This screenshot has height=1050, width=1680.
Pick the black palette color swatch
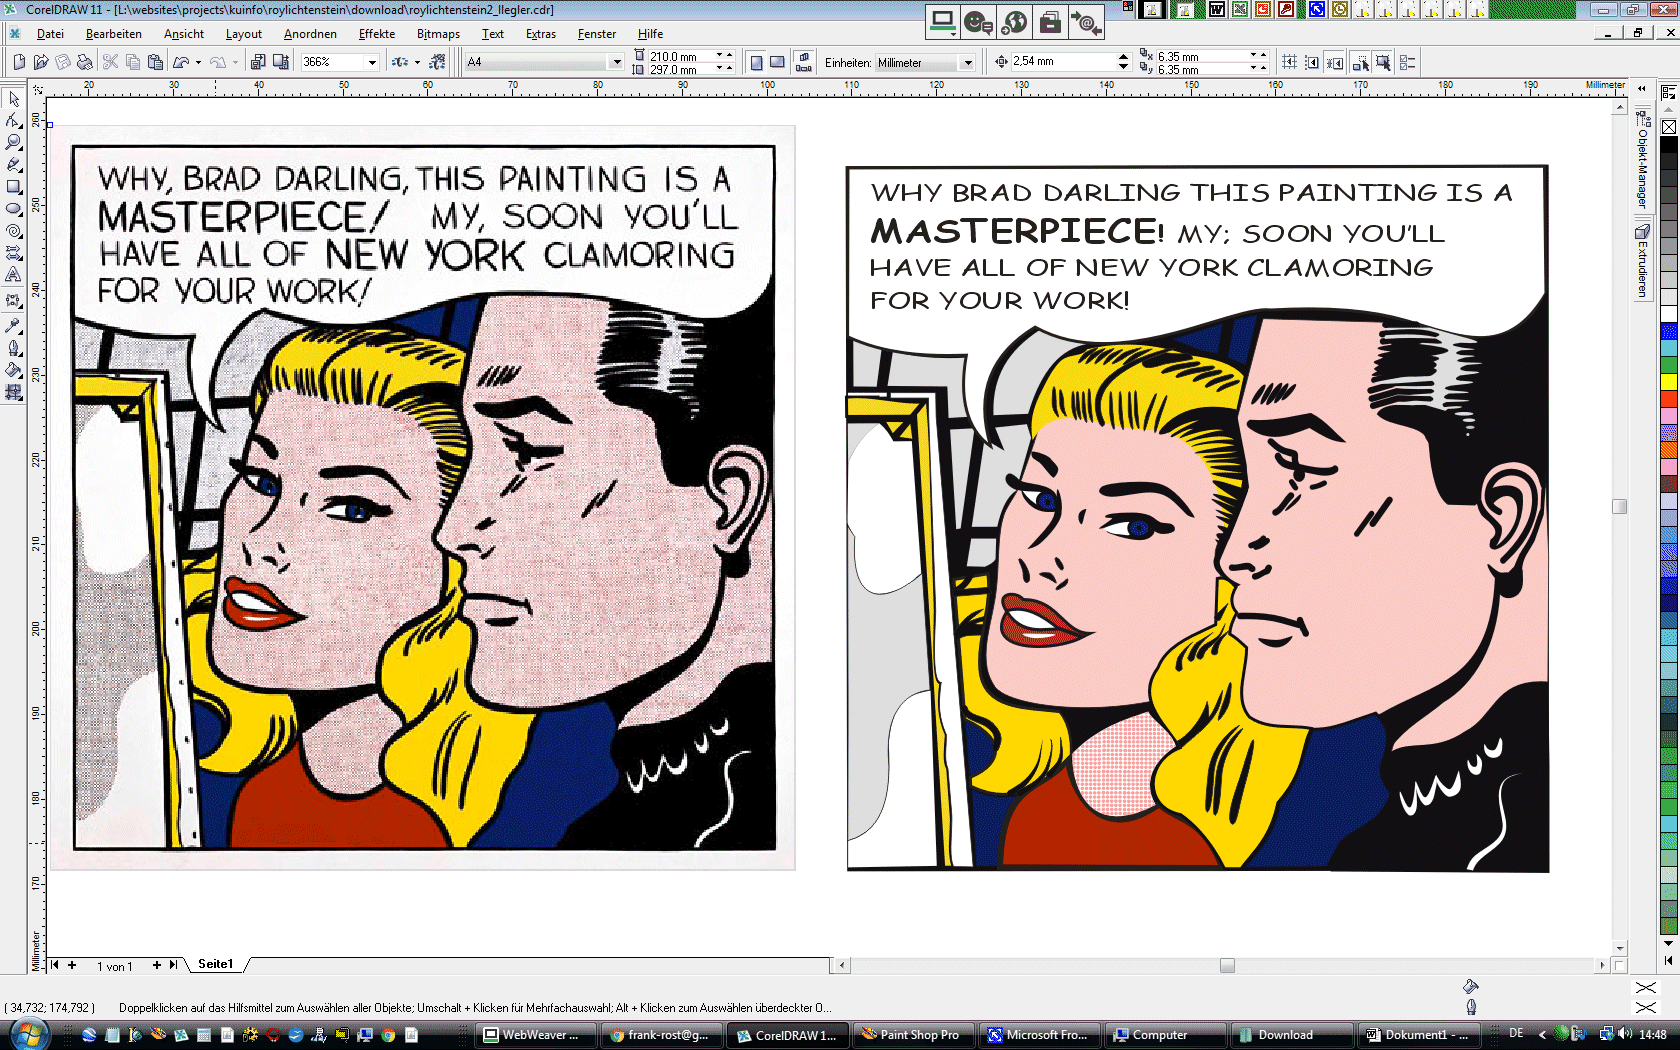(x=1669, y=145)
